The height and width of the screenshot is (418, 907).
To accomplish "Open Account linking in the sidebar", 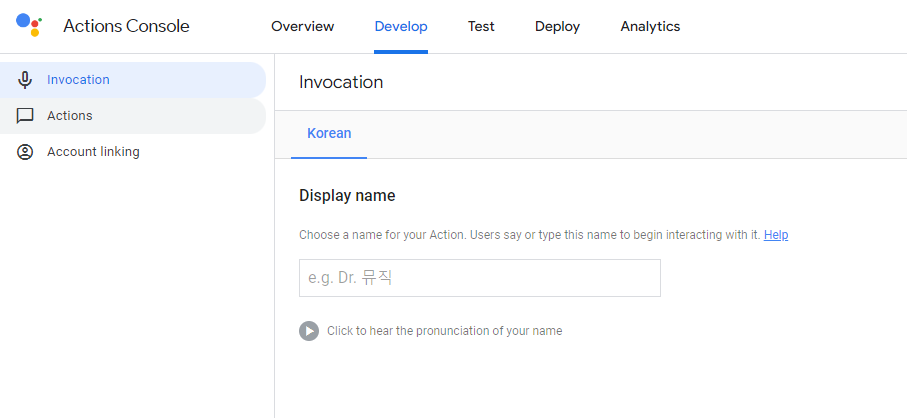I will [133, 151].
